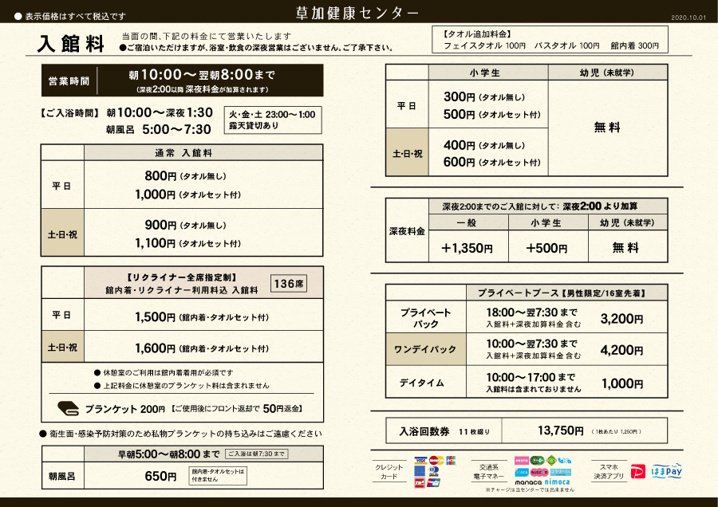Click the +1,350円 late-night fee
The image size is (718, 507).
tap(467, 248)
